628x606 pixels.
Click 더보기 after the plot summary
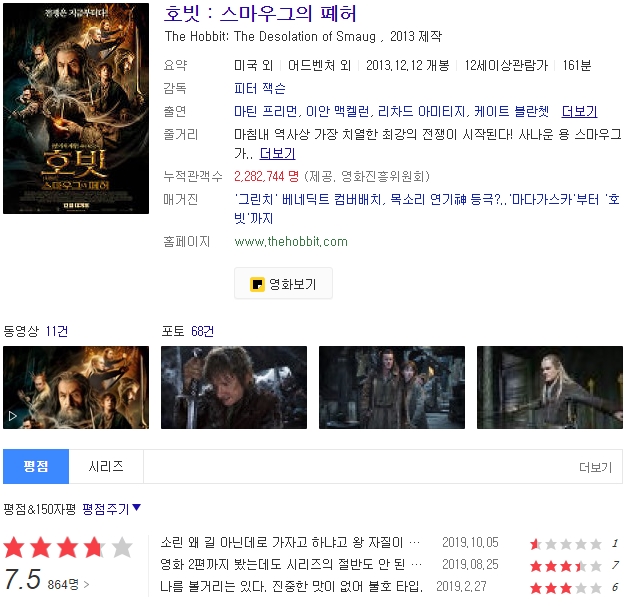point(278,153)
